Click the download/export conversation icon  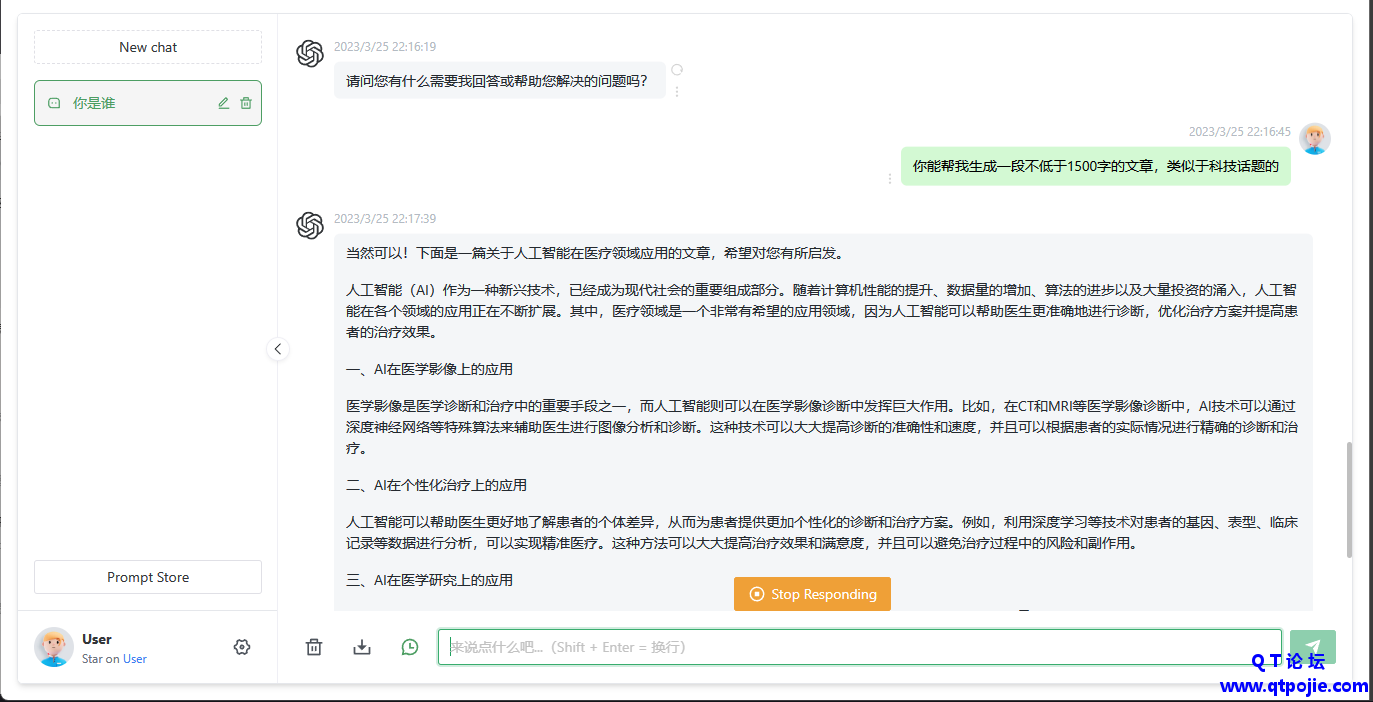(x=362, y=647)
